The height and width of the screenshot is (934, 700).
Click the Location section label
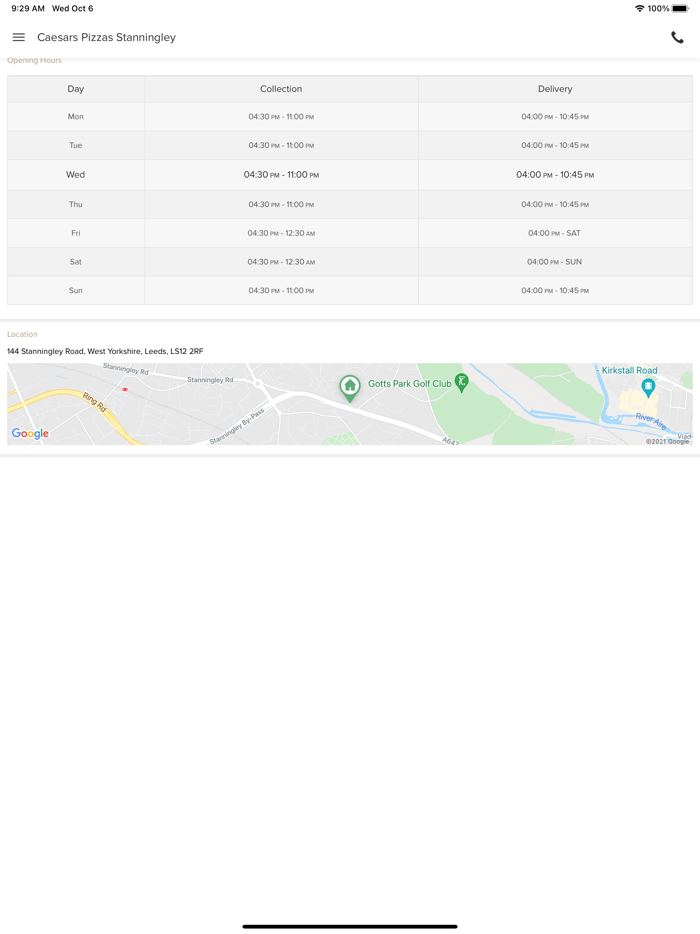22,334
